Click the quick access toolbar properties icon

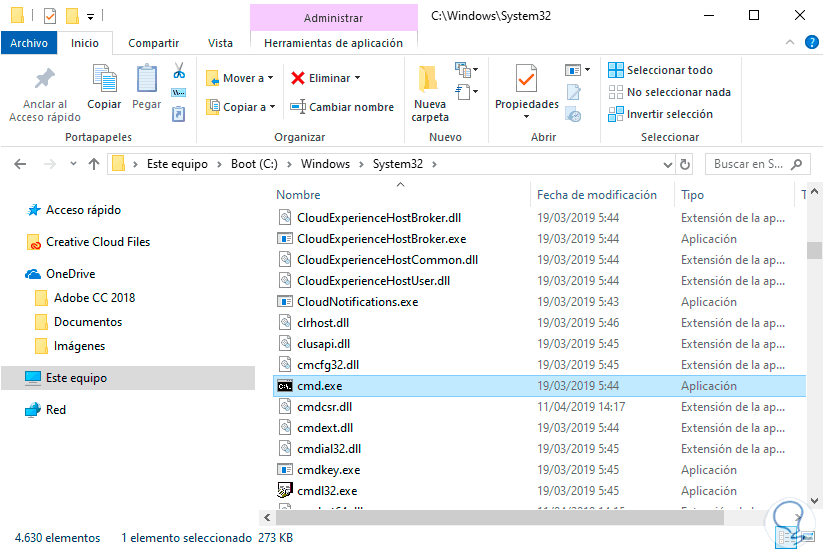pos(50,16)
